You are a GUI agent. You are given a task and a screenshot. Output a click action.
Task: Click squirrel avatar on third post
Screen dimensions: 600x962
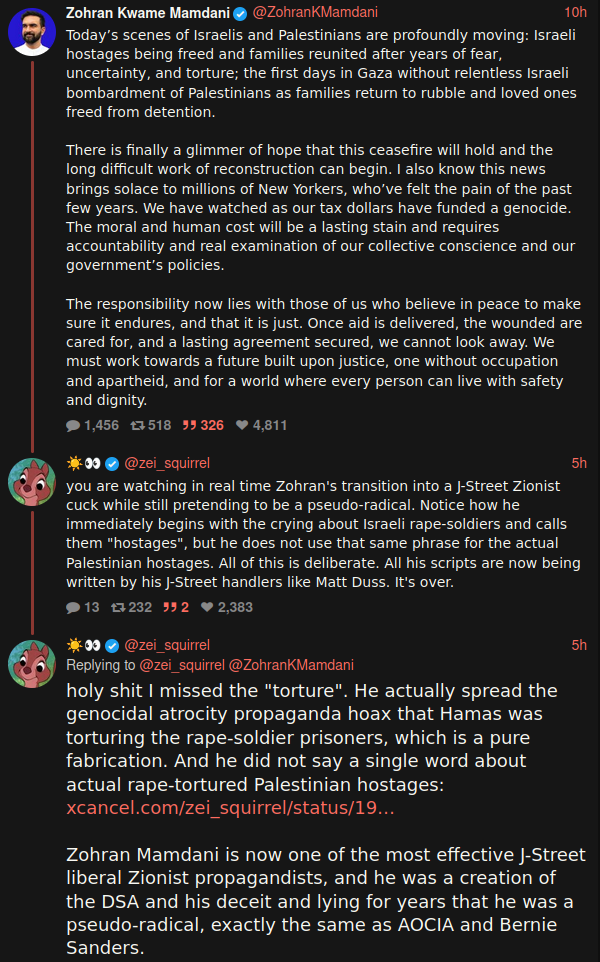click(31, 665)
